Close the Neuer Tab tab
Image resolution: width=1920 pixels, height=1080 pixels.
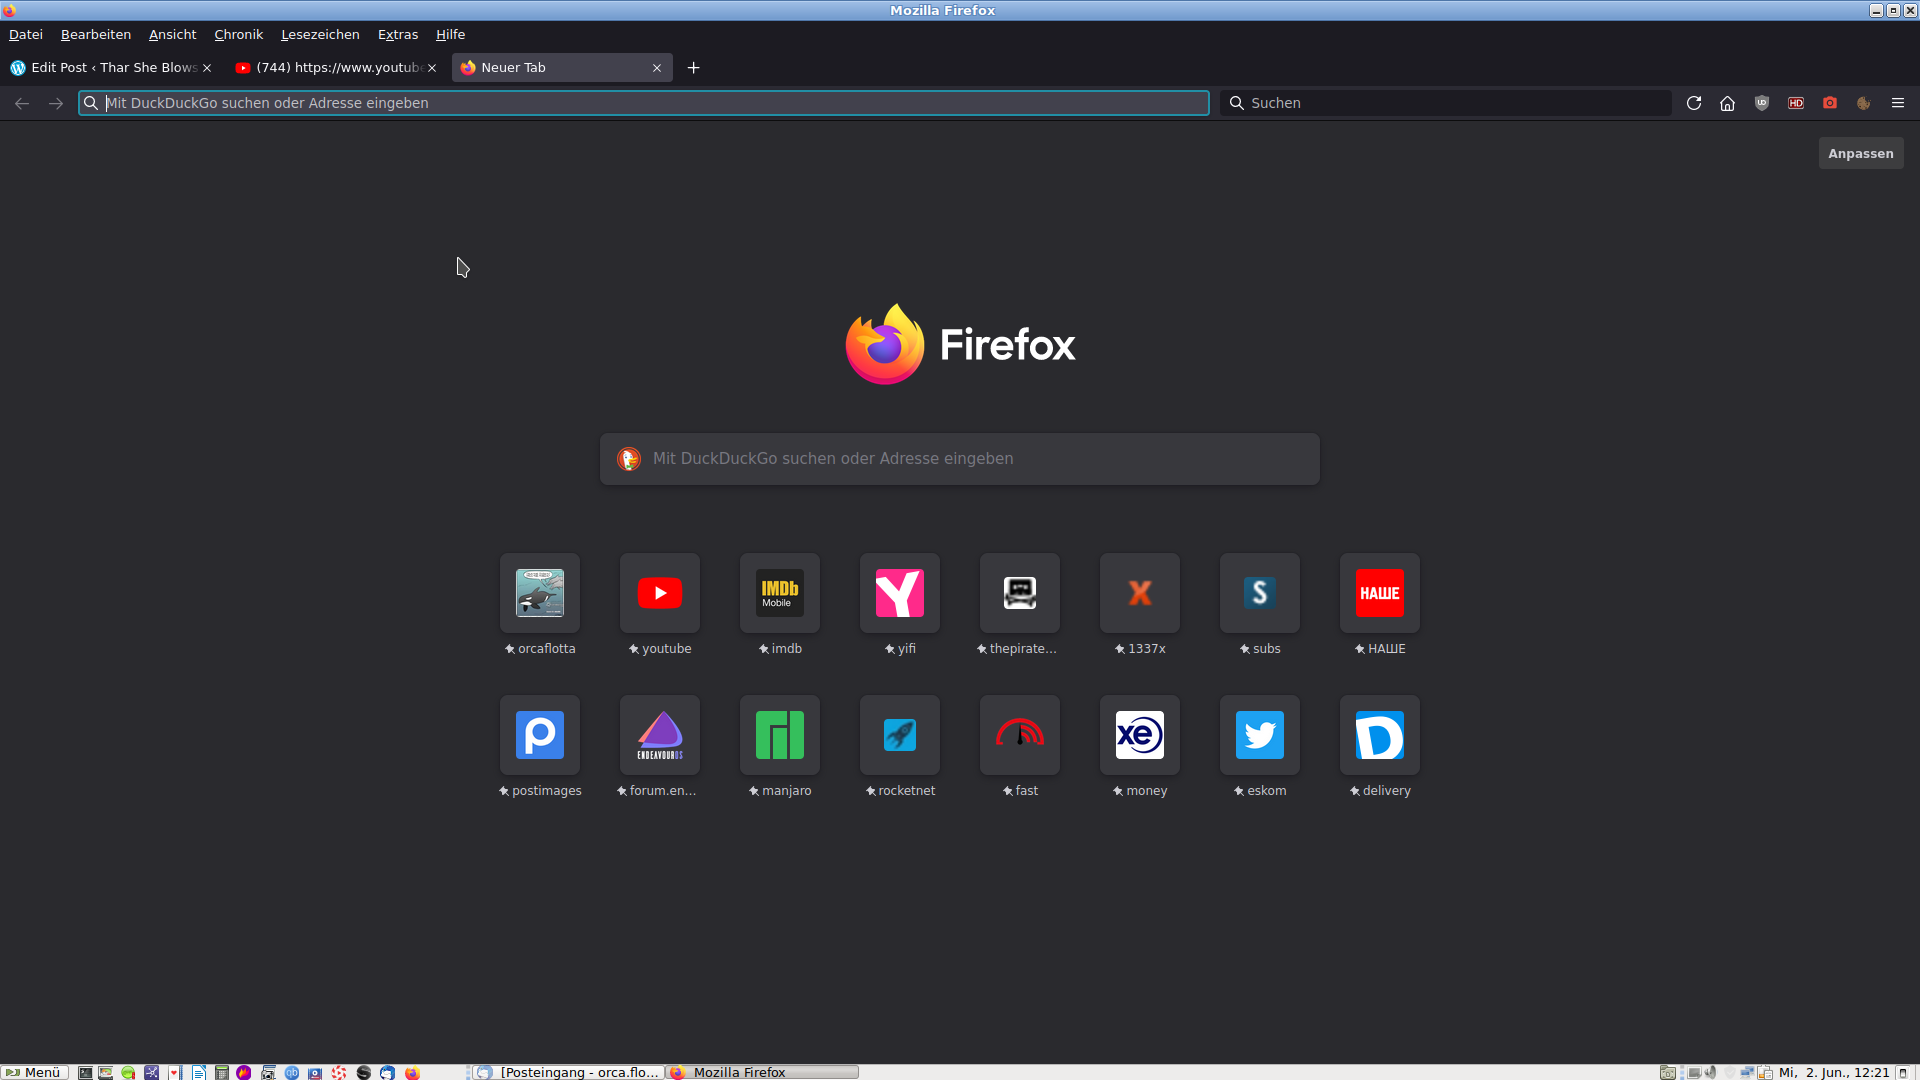(657, 68)
